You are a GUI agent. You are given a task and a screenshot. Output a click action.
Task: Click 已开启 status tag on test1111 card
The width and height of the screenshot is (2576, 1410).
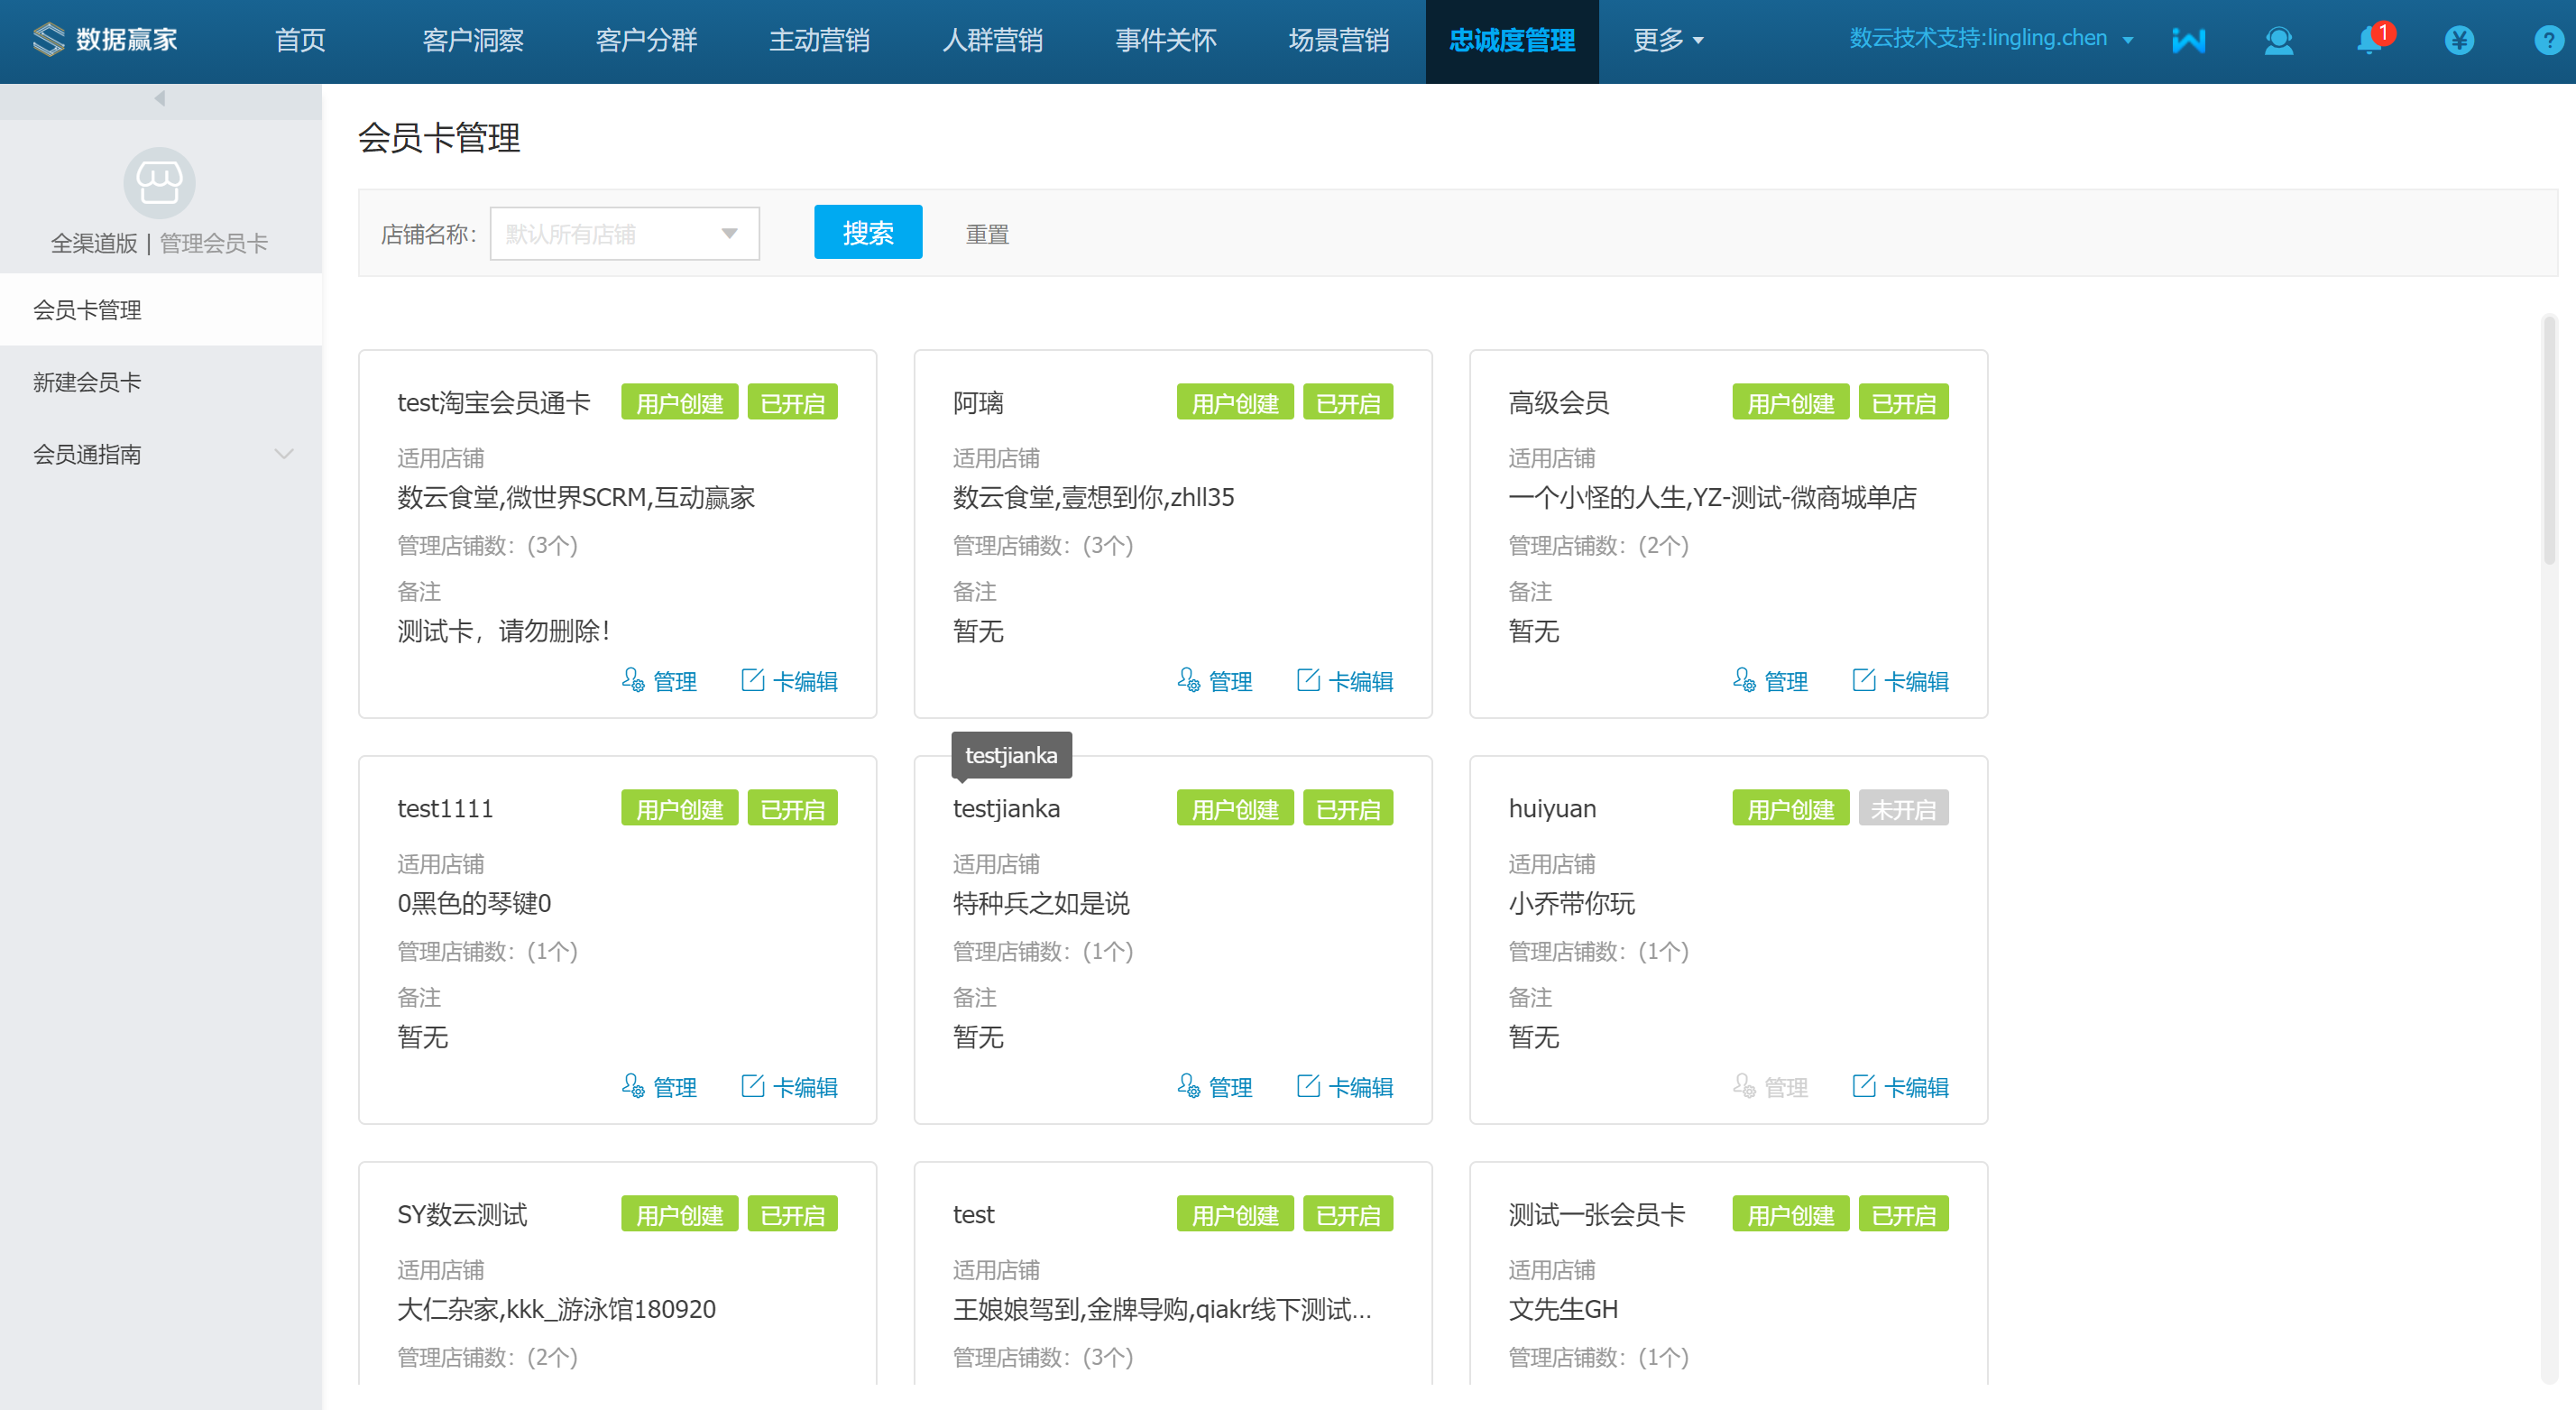point(792,809)
